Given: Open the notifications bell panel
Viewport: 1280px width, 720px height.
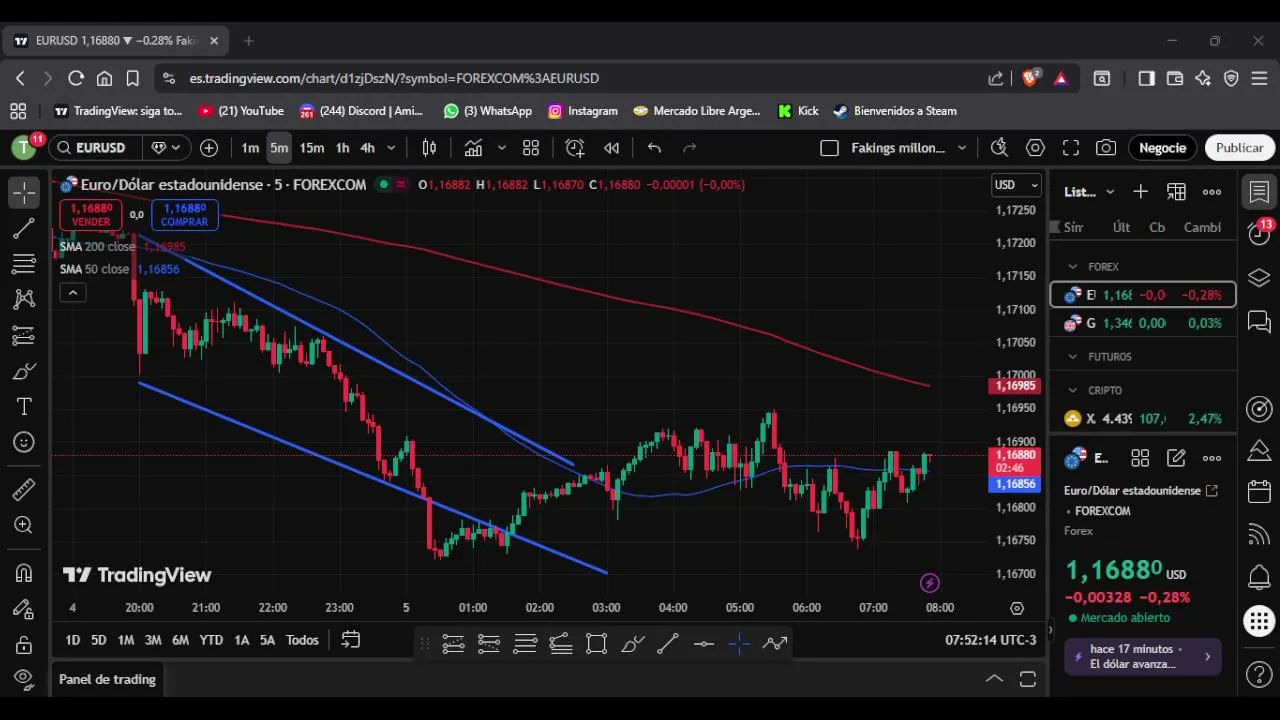Looking at the screenshot, I should [x=1259, y=577].
